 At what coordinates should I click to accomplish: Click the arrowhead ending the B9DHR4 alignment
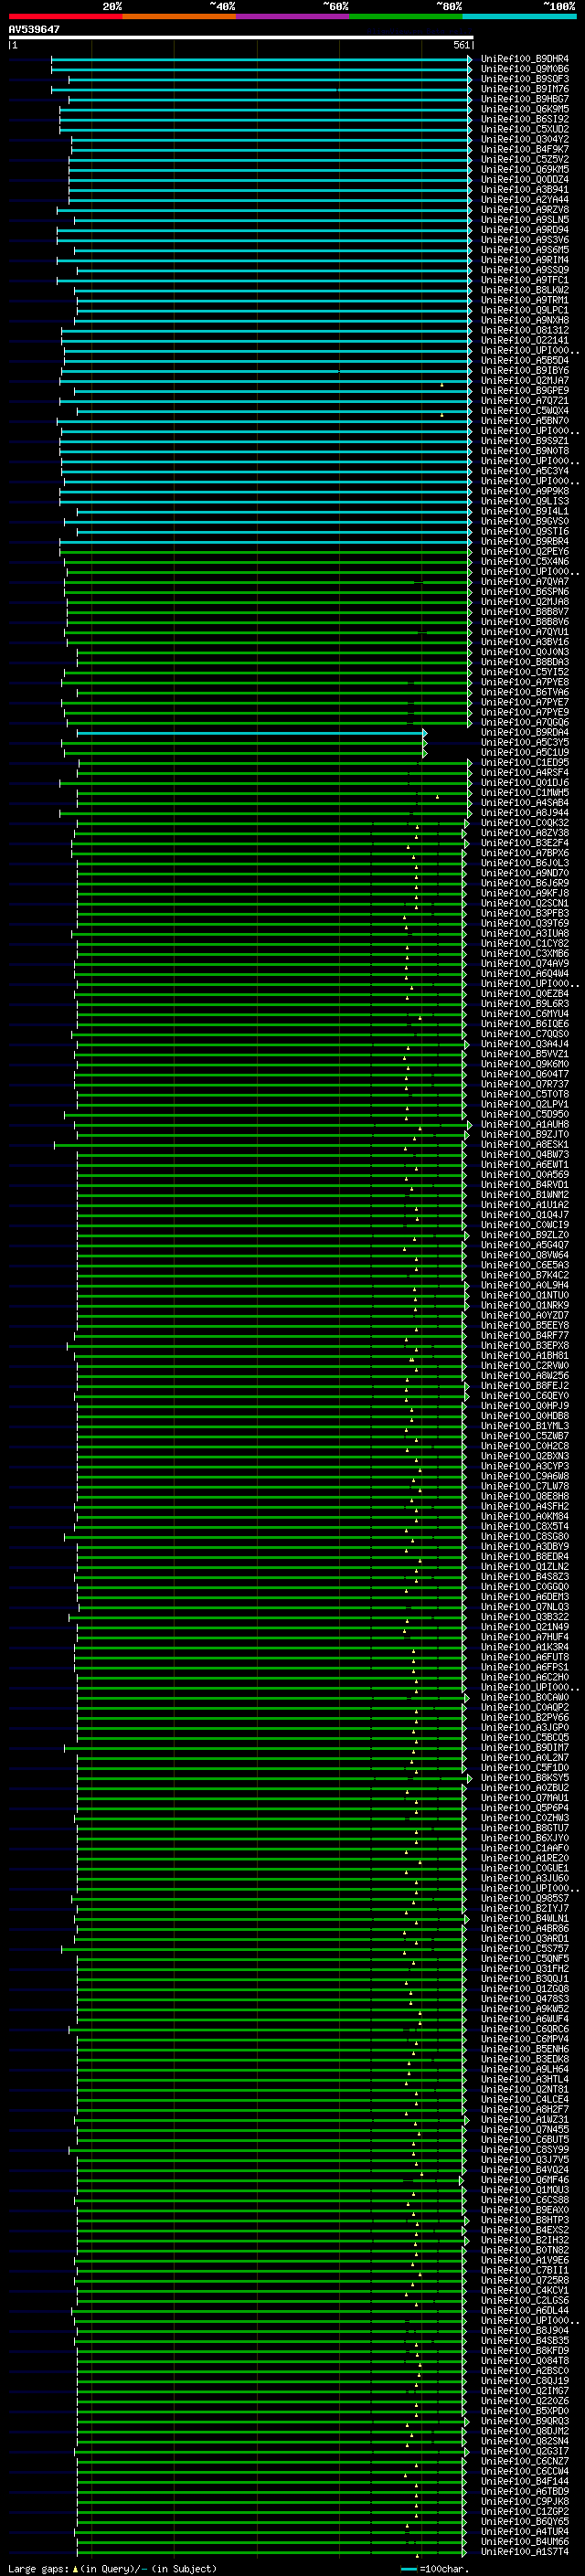point(470,59)
